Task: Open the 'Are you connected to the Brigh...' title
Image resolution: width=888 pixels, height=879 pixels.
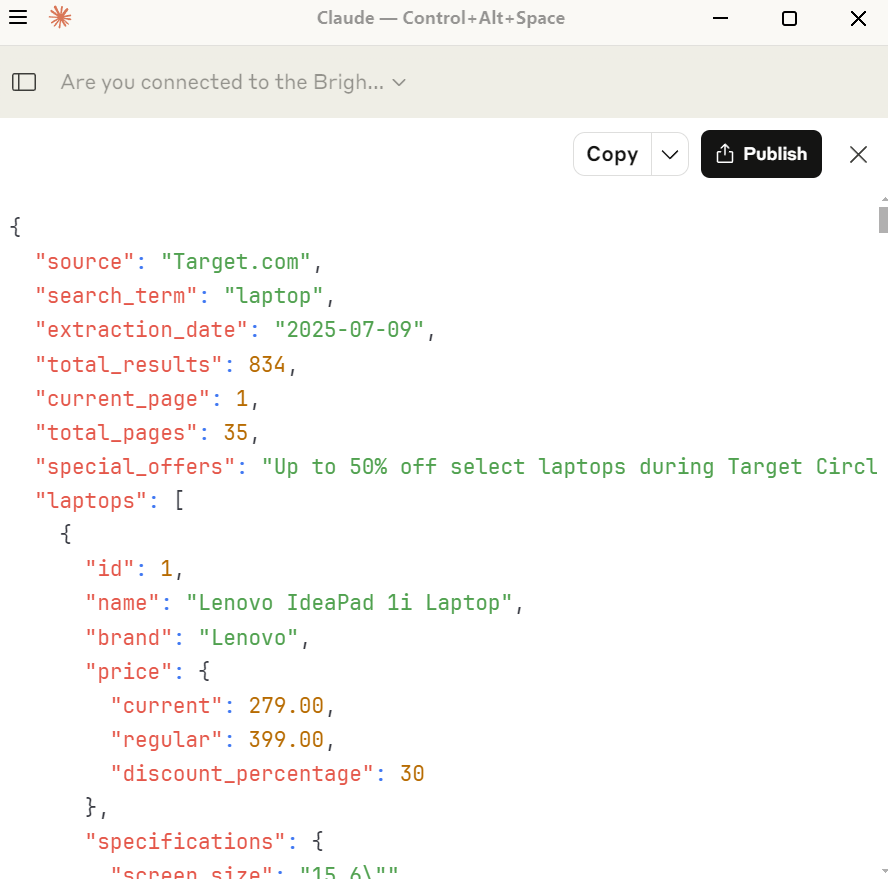Action: click(x=222, y=82)
